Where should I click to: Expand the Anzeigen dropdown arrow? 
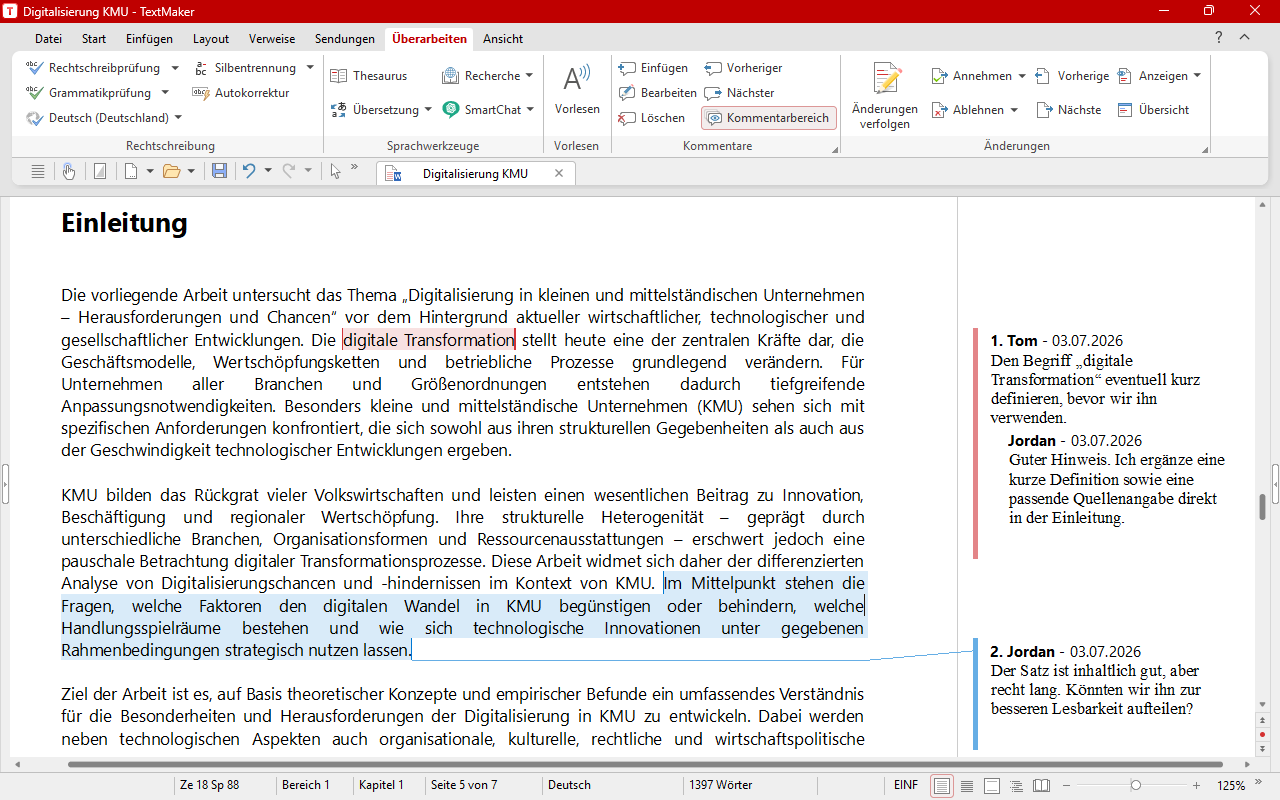1197,76
